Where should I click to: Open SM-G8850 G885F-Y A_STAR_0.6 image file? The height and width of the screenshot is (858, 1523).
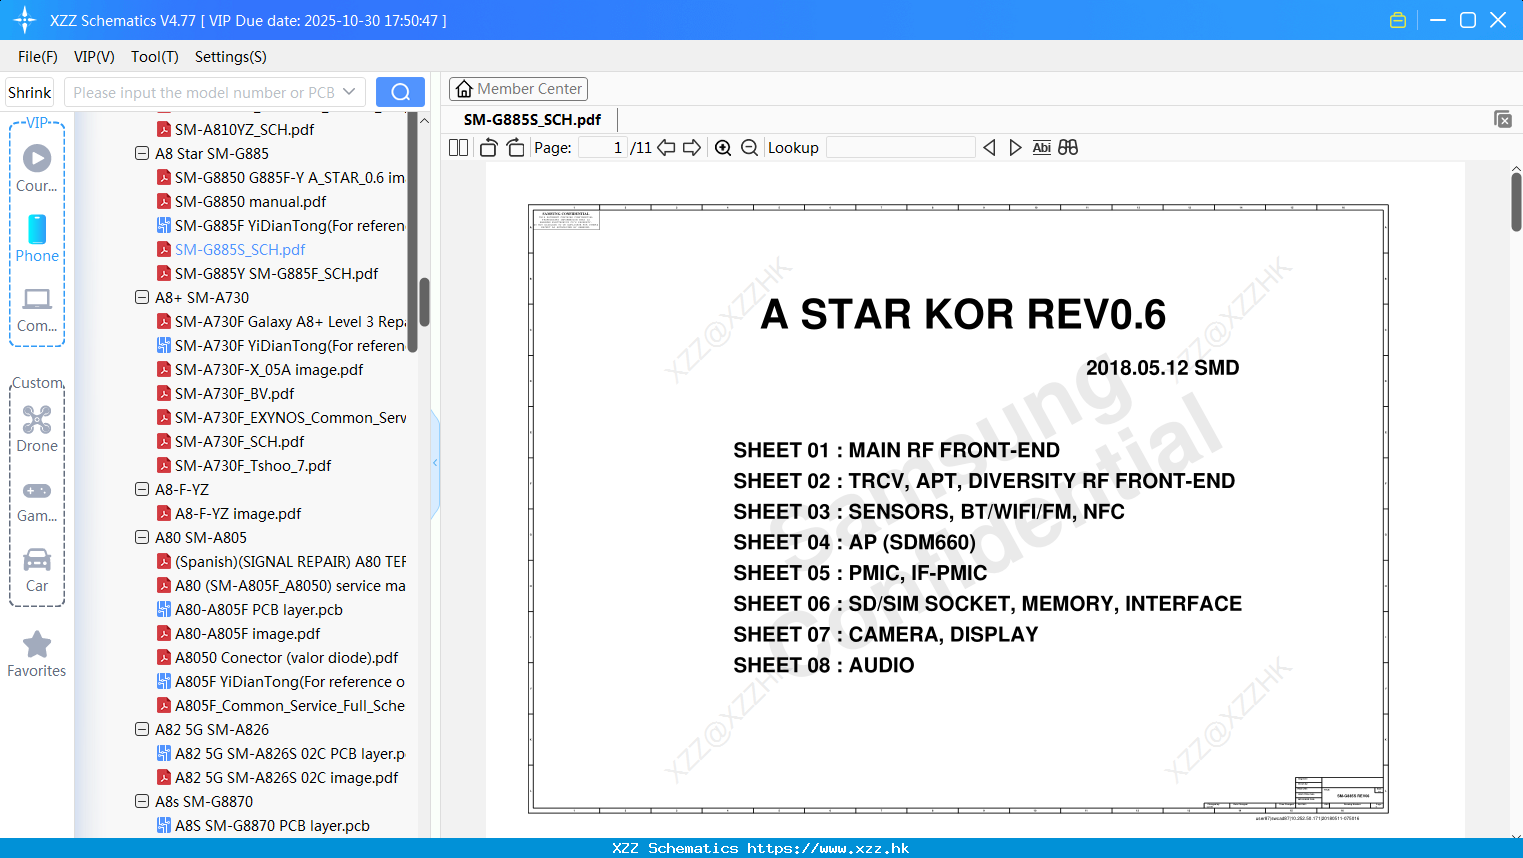281,178
